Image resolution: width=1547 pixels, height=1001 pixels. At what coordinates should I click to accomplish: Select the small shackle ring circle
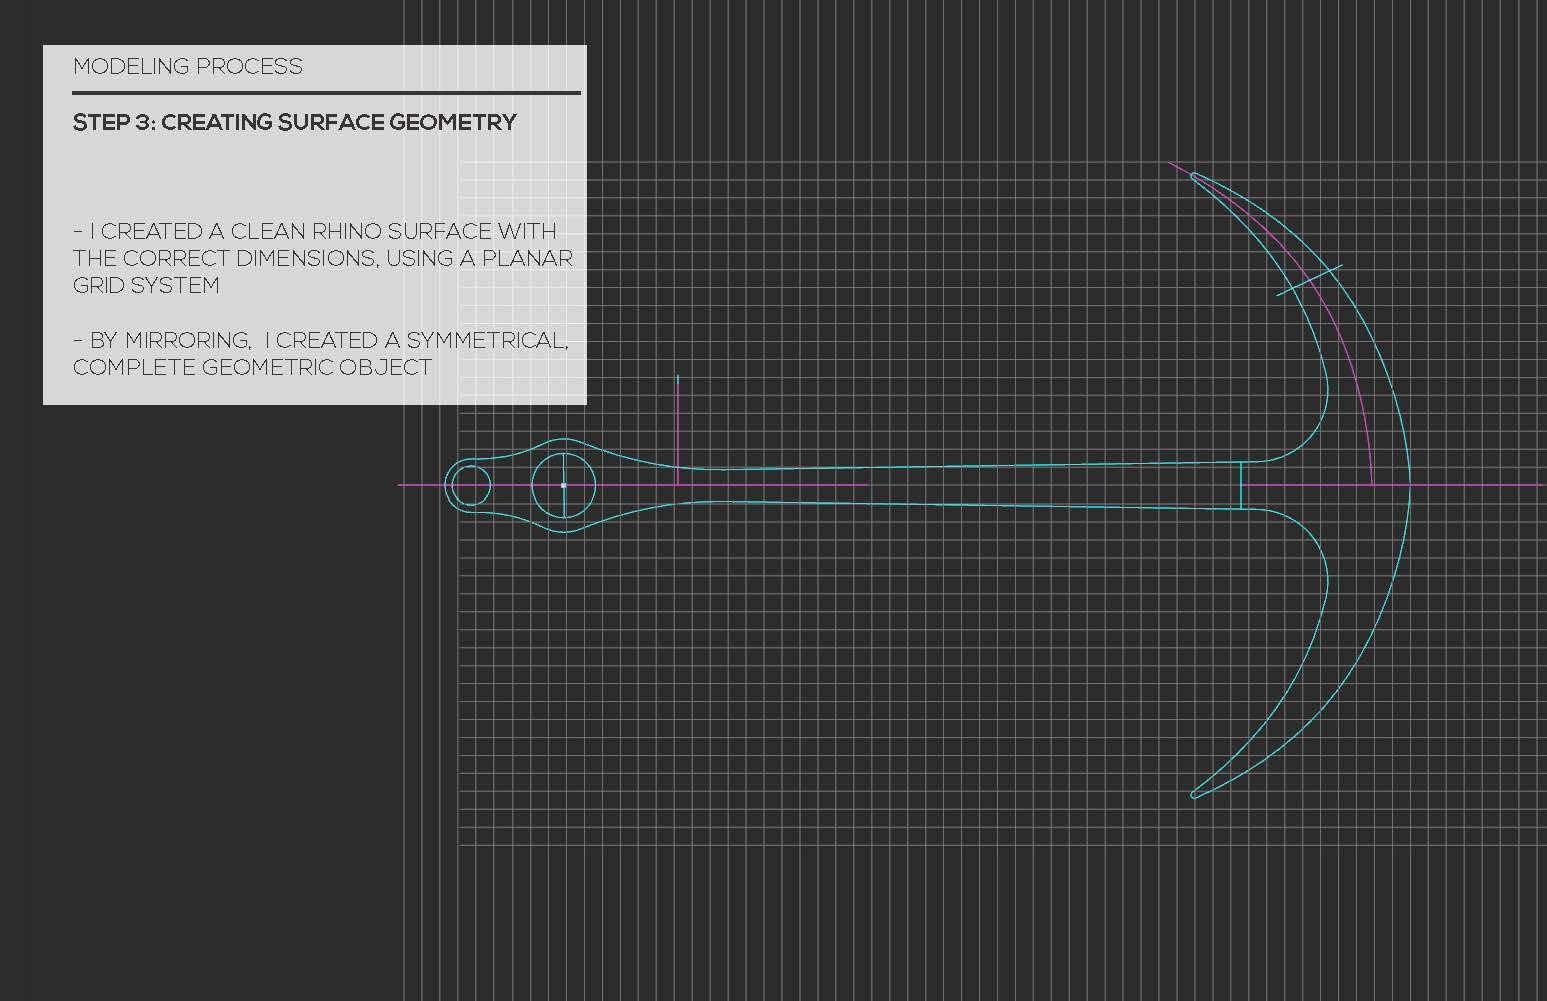click(473, 484)
